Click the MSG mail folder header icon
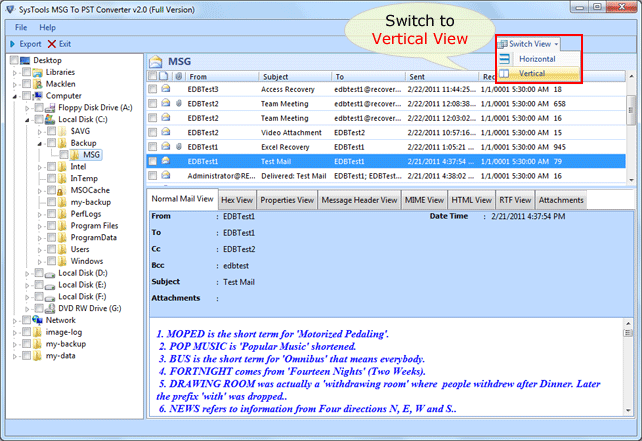 156,62
